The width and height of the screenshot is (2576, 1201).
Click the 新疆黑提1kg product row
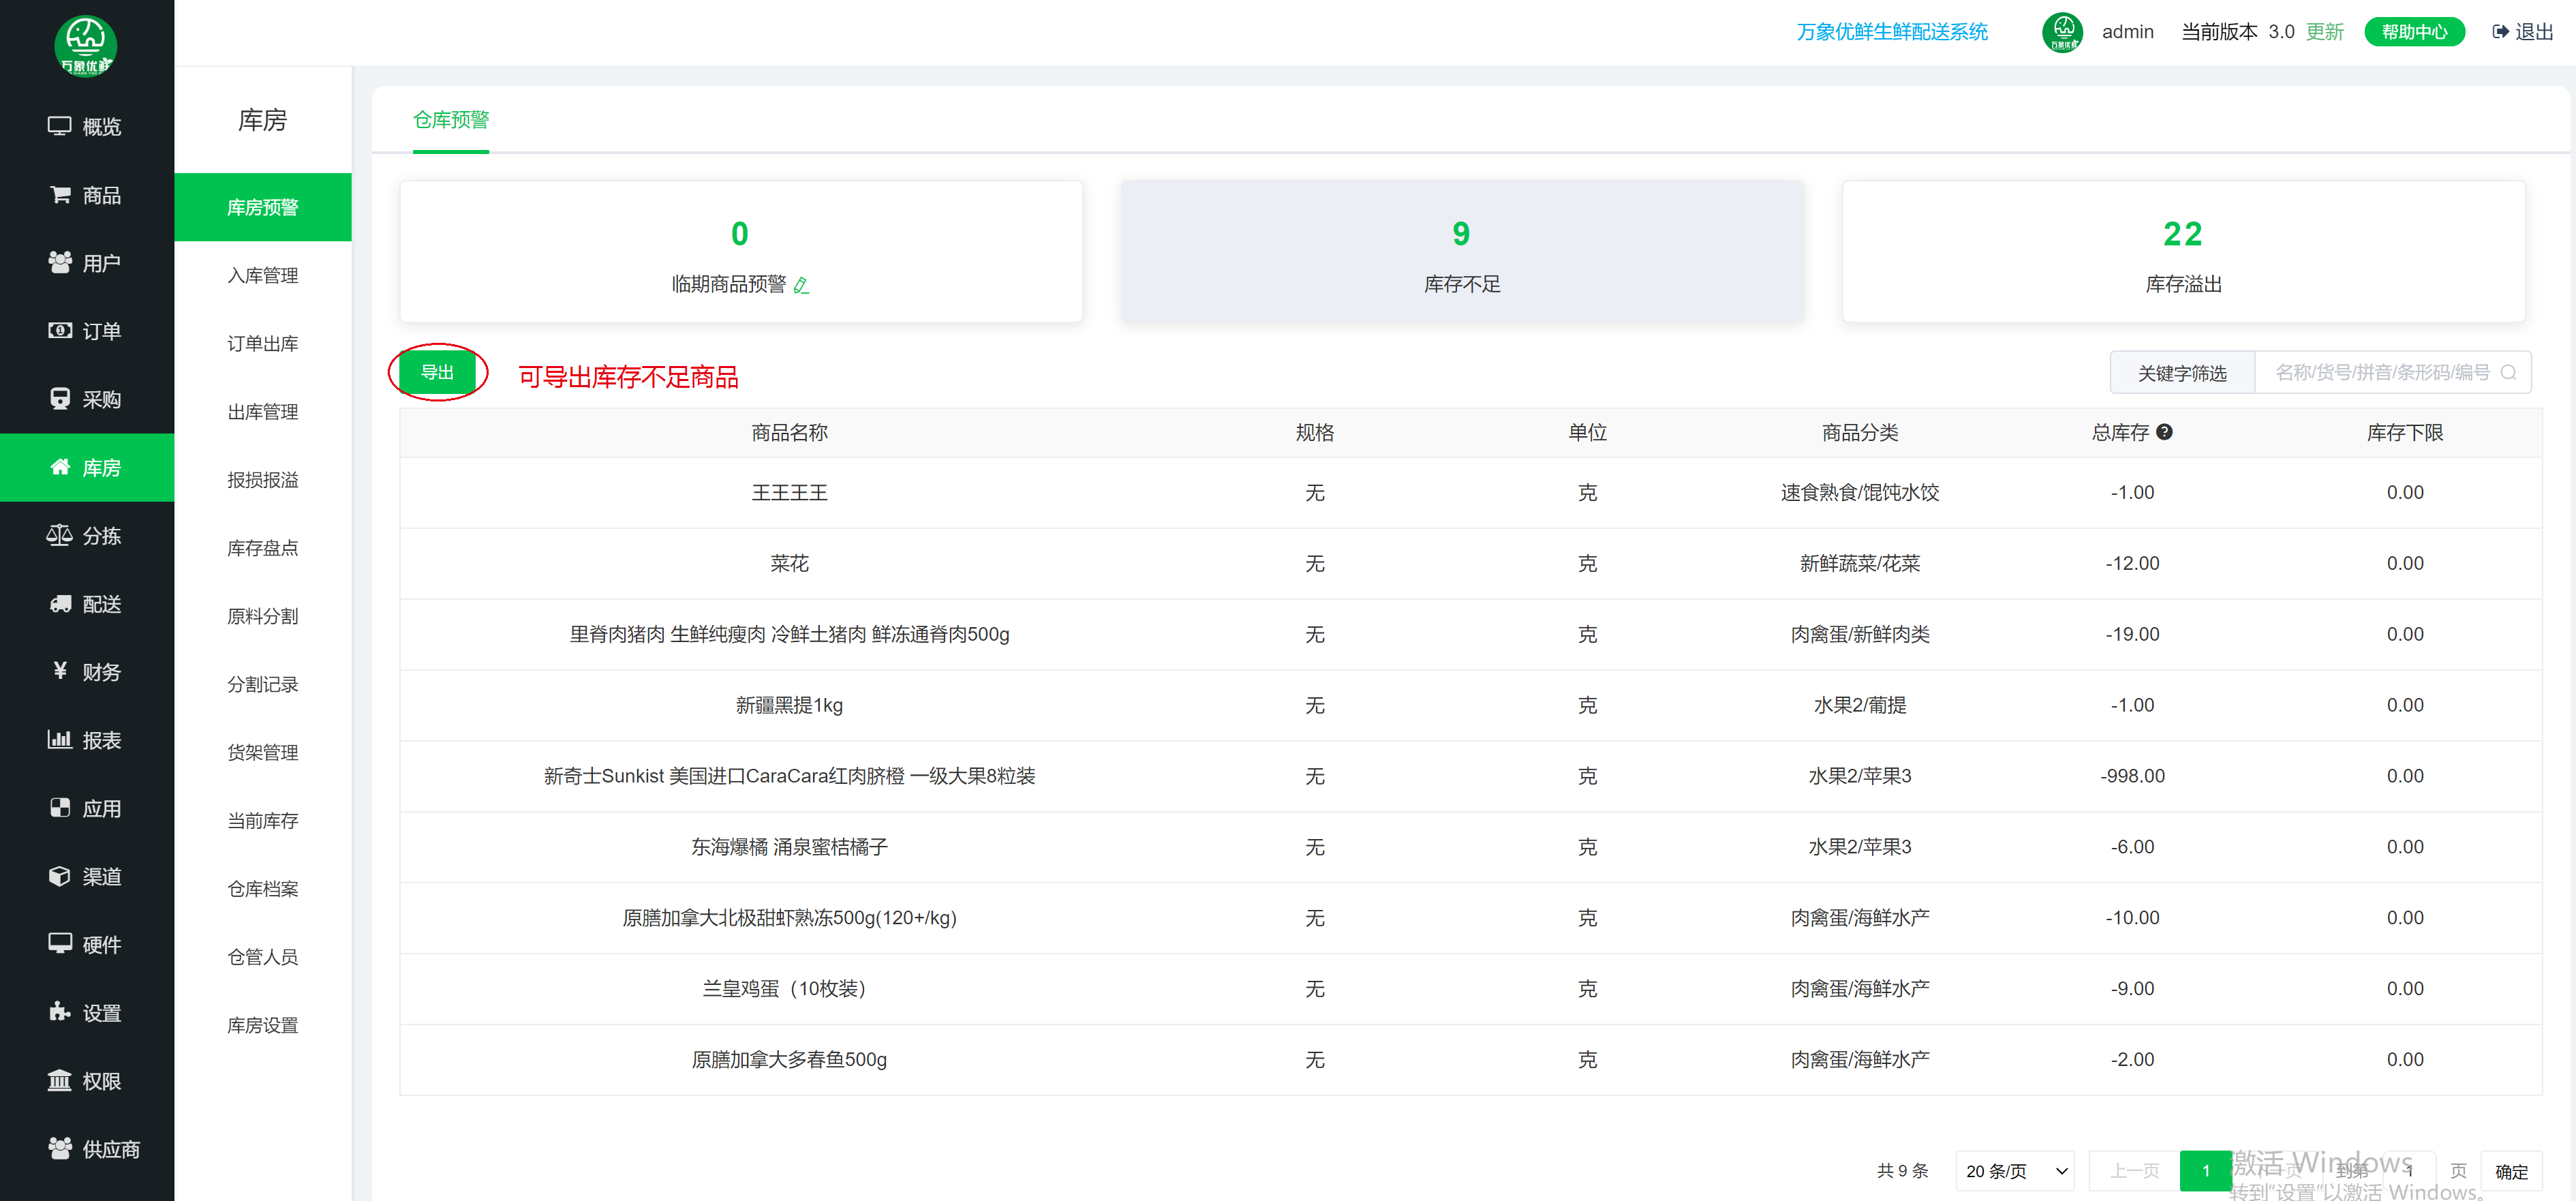(1471, 705)
